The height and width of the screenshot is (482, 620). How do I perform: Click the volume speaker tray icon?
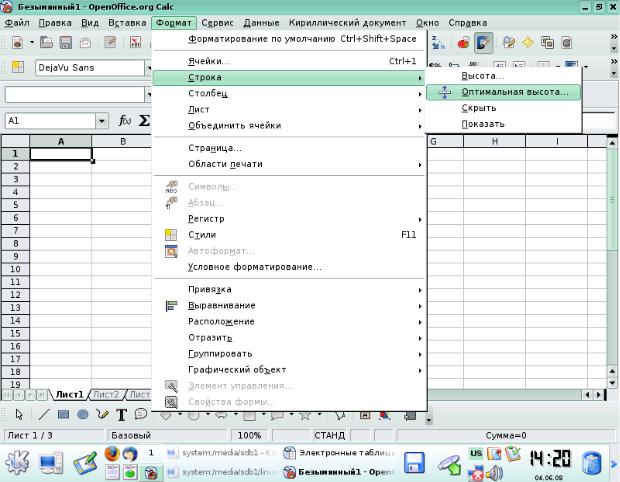(494, 472)
